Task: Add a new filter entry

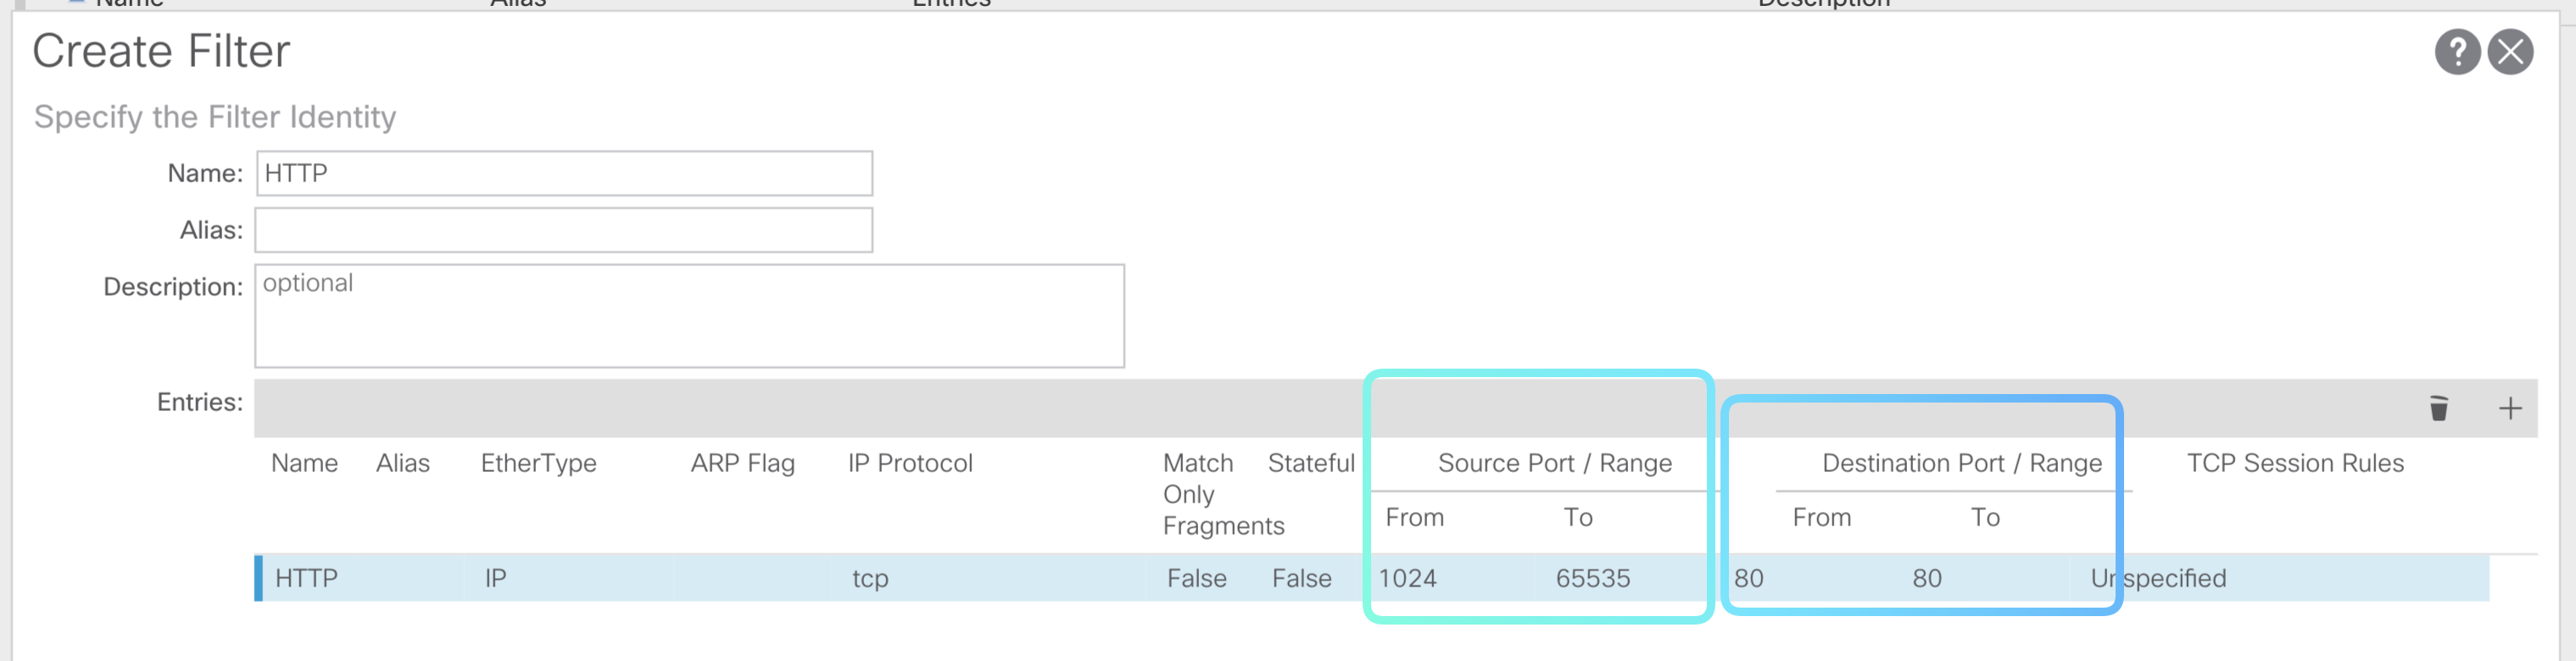Action: point(2509,408)
